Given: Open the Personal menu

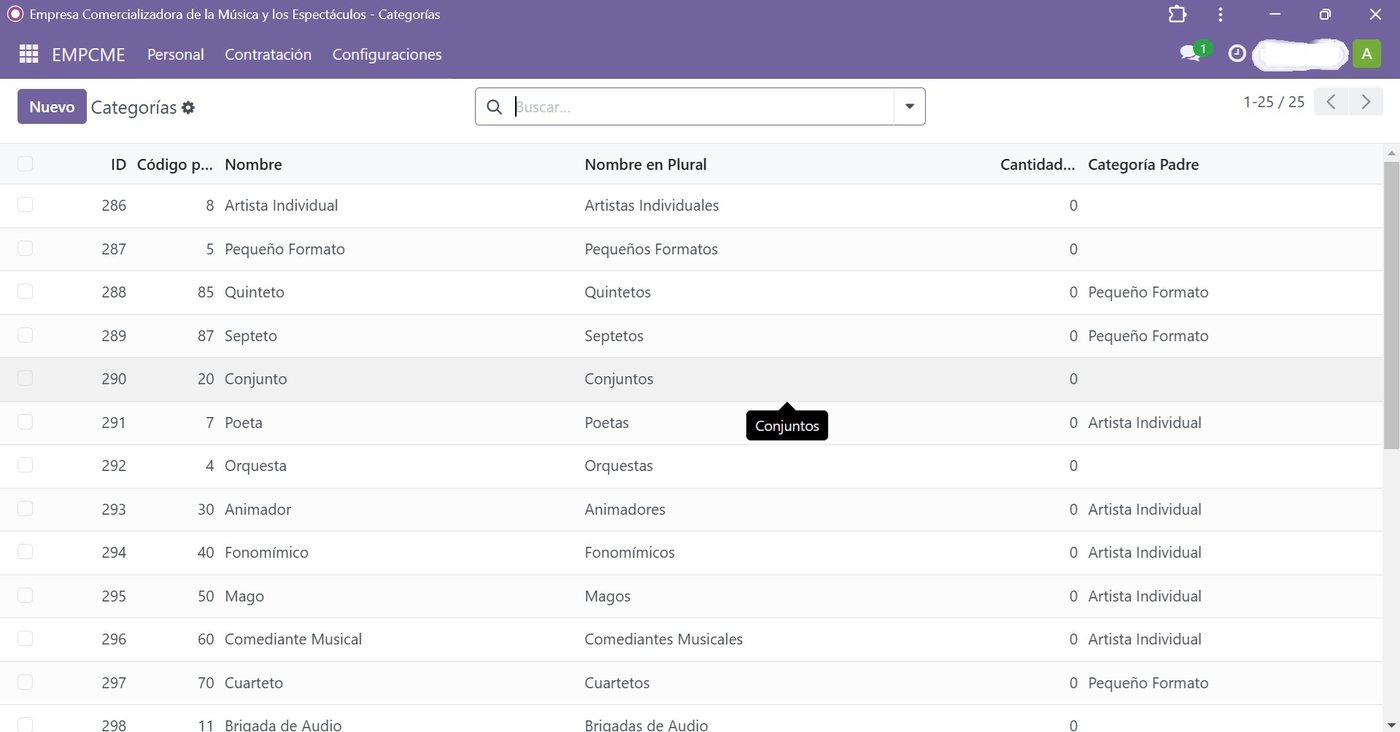Looking at the screenshot, I should 175,54.
